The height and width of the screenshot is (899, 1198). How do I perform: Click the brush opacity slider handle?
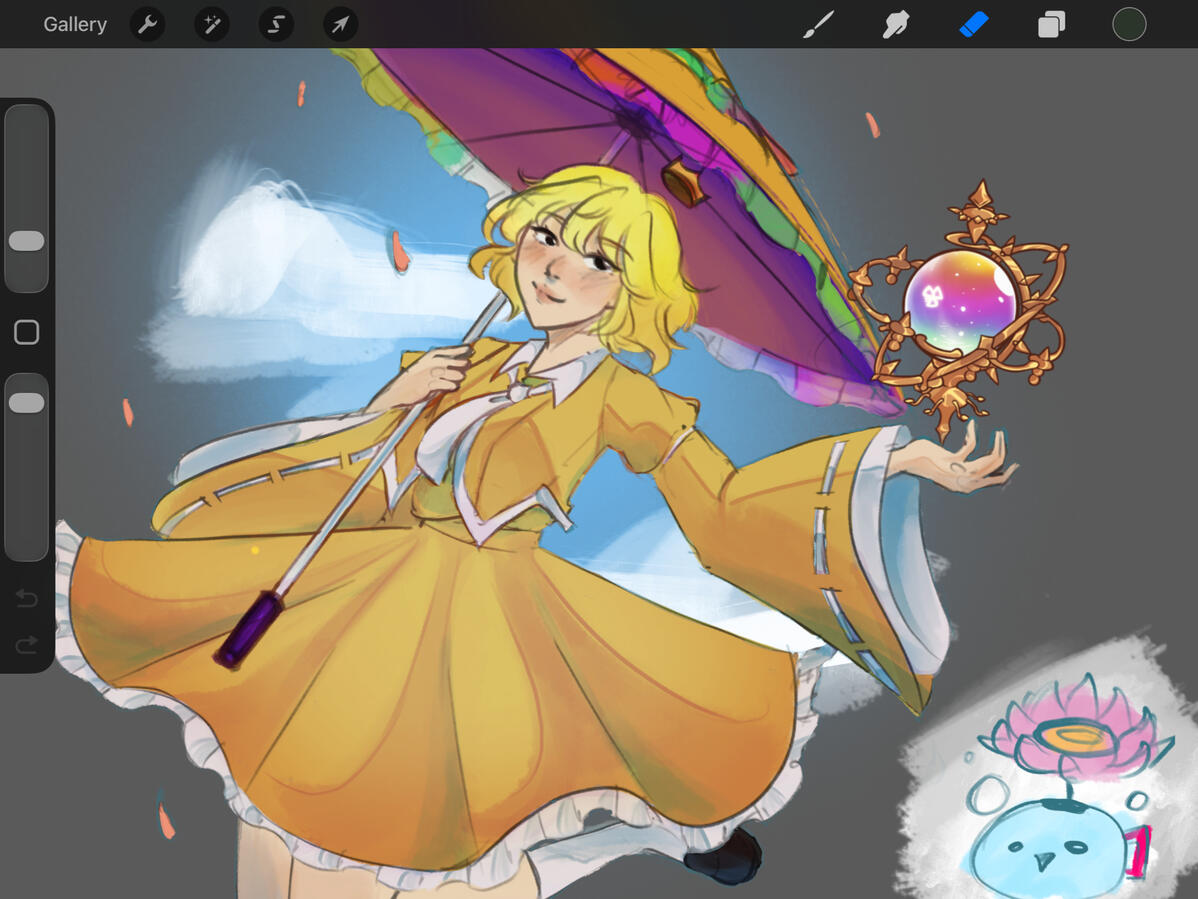(27, 403)
